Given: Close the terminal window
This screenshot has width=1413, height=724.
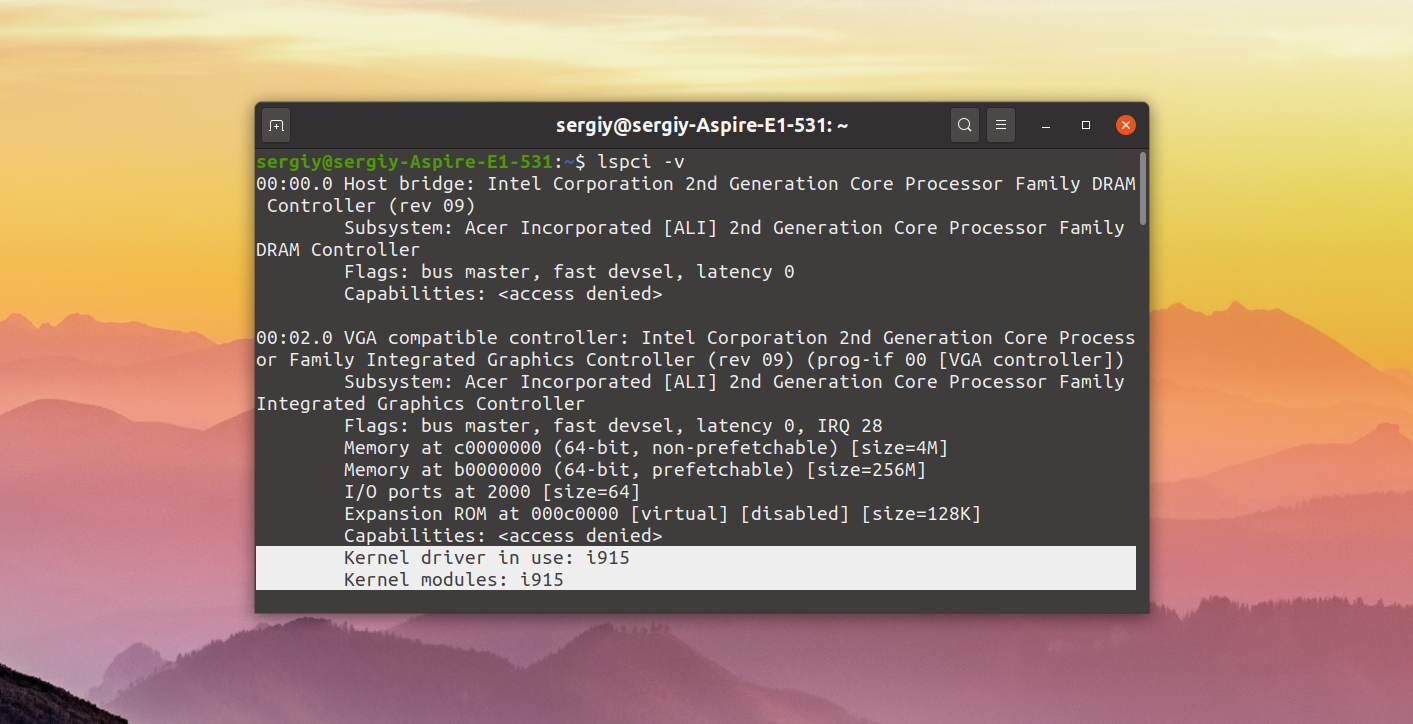Looking at the screenshot, I should (1125, 125).
